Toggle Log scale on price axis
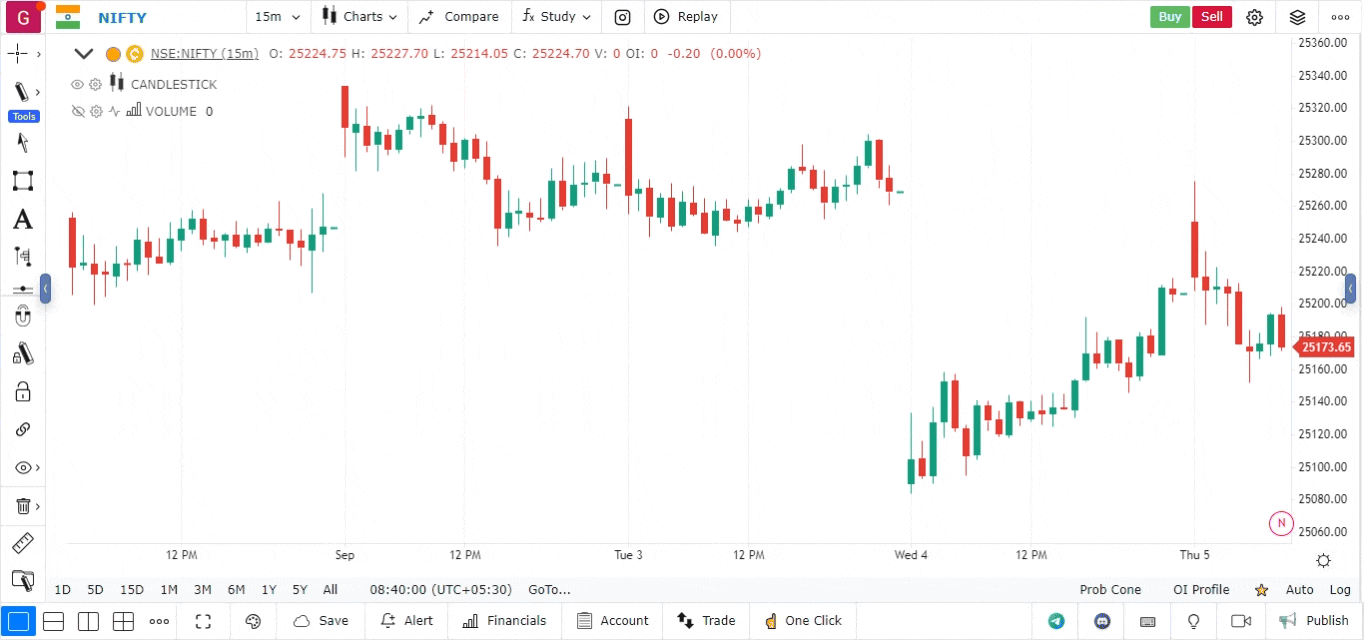The image size is (1364, 640). (x=1340, y=590)
